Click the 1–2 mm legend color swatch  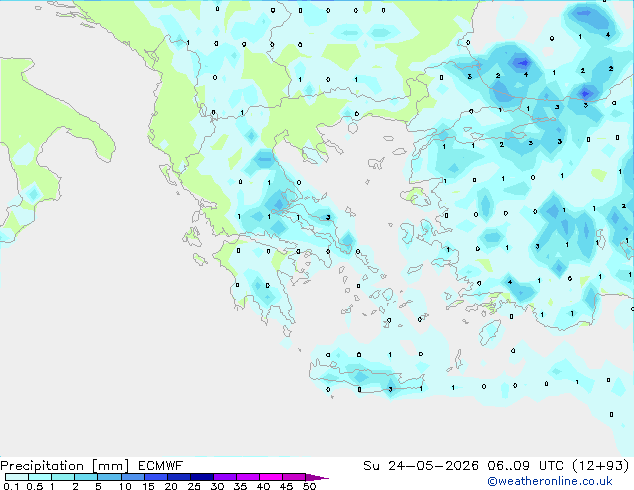[x=63, y=477]
